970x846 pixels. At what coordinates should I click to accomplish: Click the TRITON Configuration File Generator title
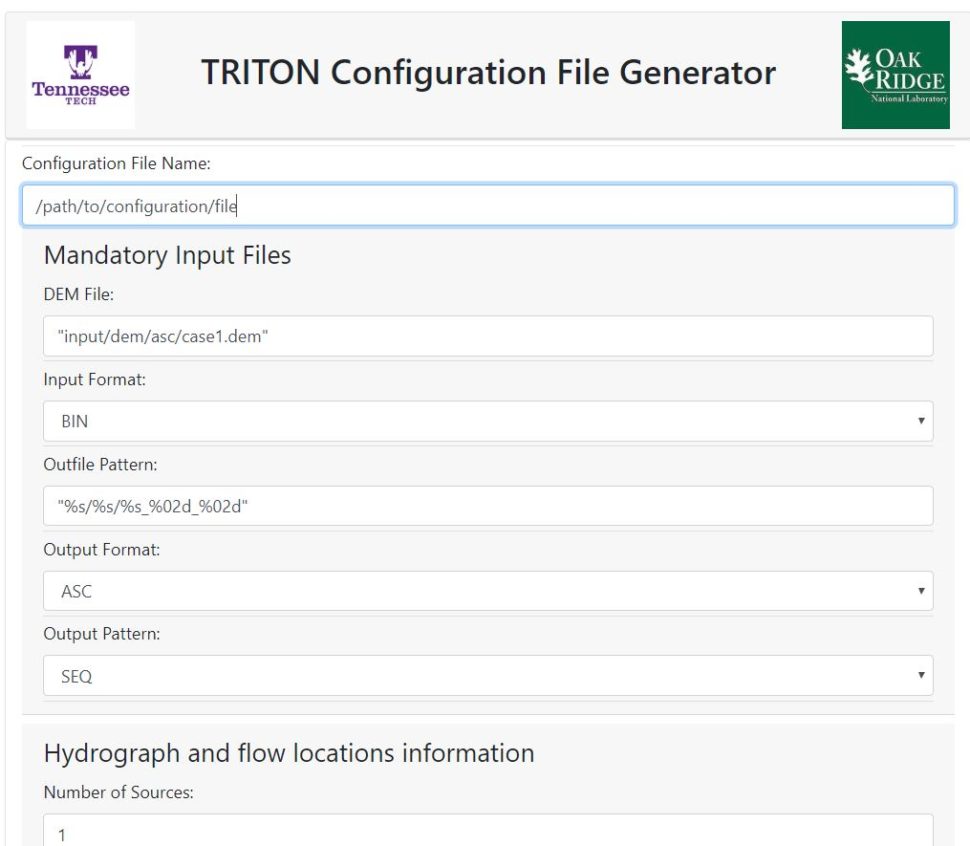pyautogui.click(x=487, y=72)
